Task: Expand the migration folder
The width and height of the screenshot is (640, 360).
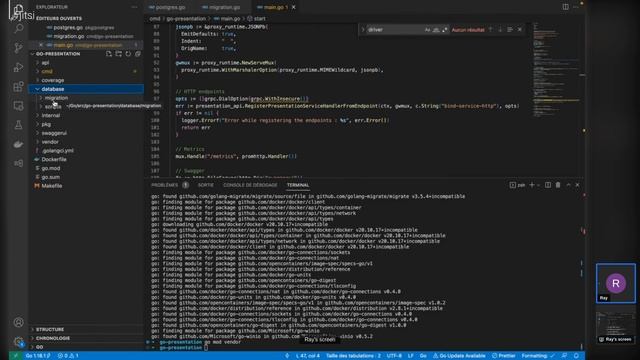Action: click(x=56, y=98)
